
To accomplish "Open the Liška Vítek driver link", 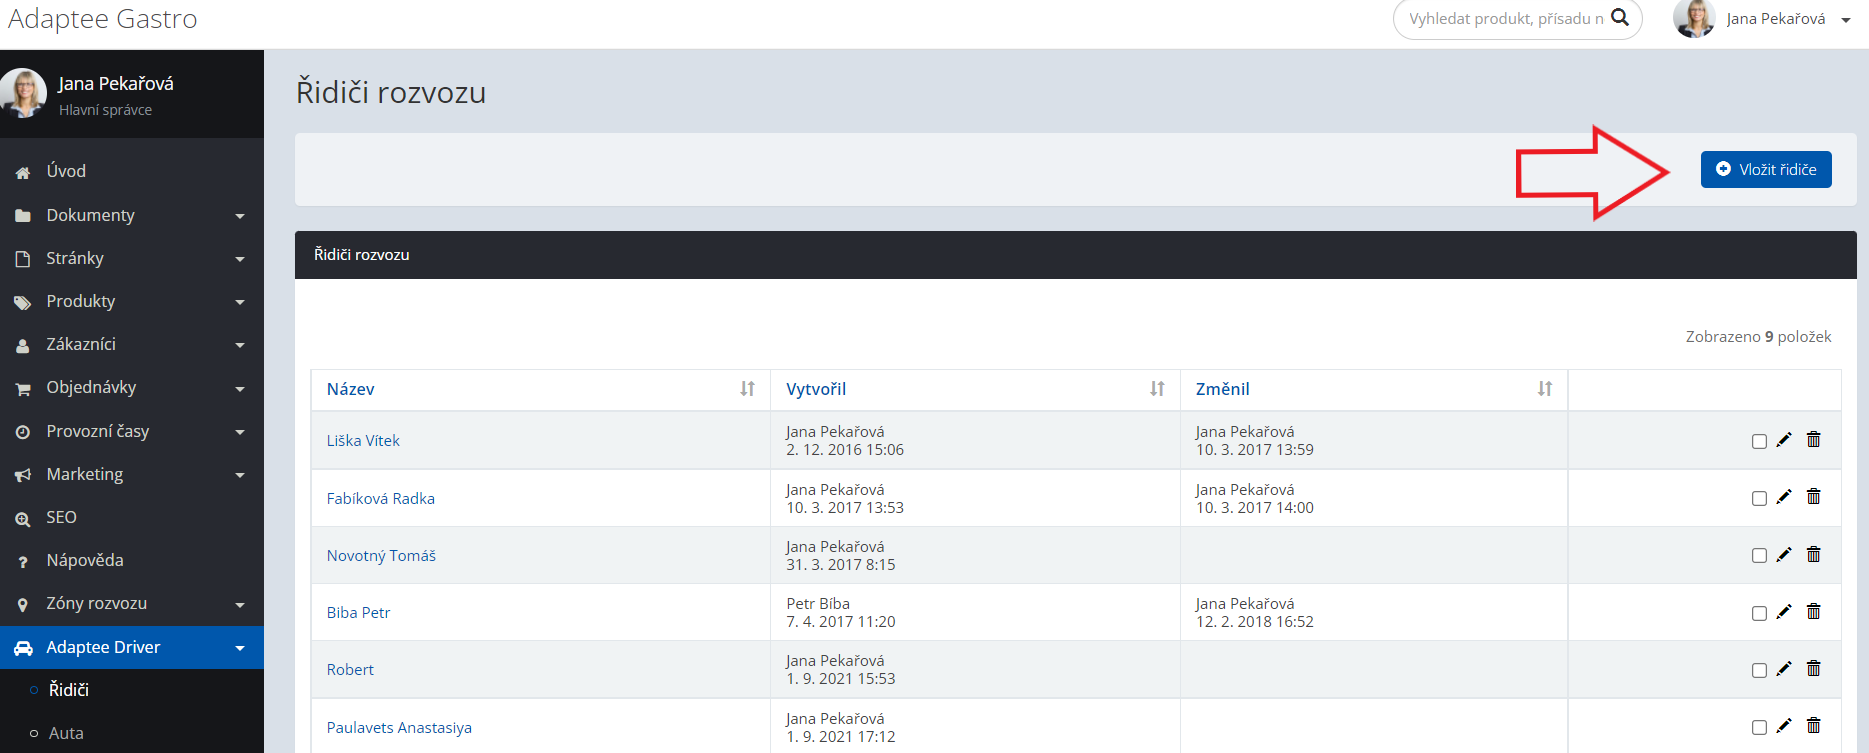I will coord(363,440).
